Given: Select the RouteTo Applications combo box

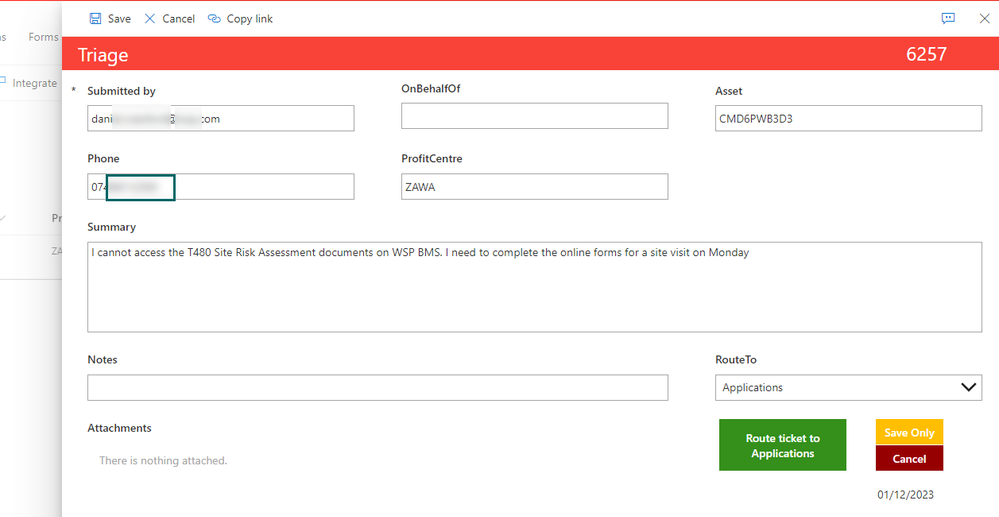Looking at the screenshot, I should click(848, 388).
